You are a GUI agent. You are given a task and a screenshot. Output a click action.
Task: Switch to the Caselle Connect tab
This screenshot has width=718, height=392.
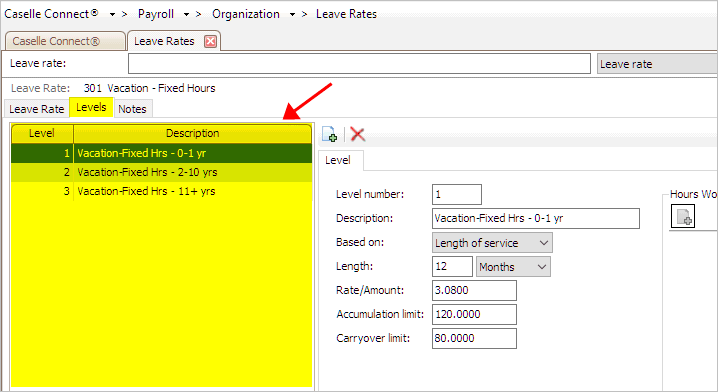[x=65, y=41]
